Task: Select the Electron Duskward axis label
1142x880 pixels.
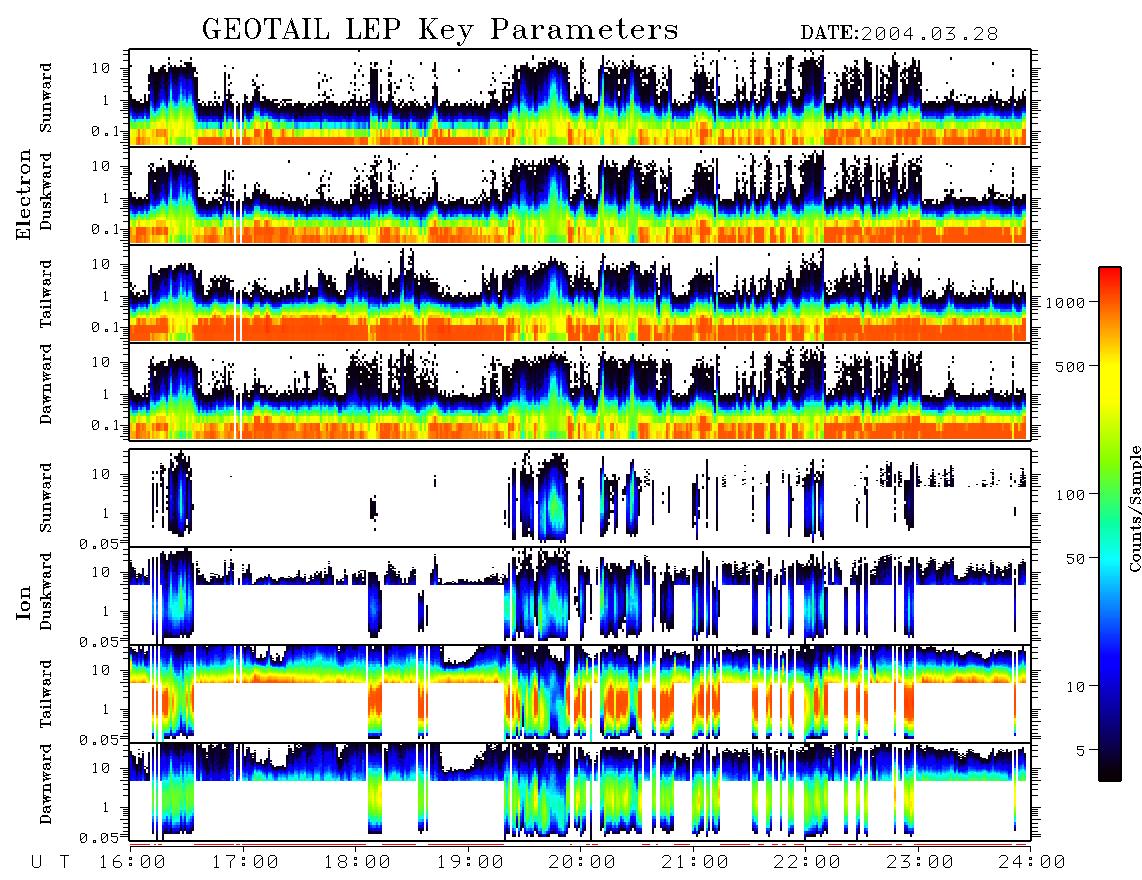Action: [x=47, y=191]
